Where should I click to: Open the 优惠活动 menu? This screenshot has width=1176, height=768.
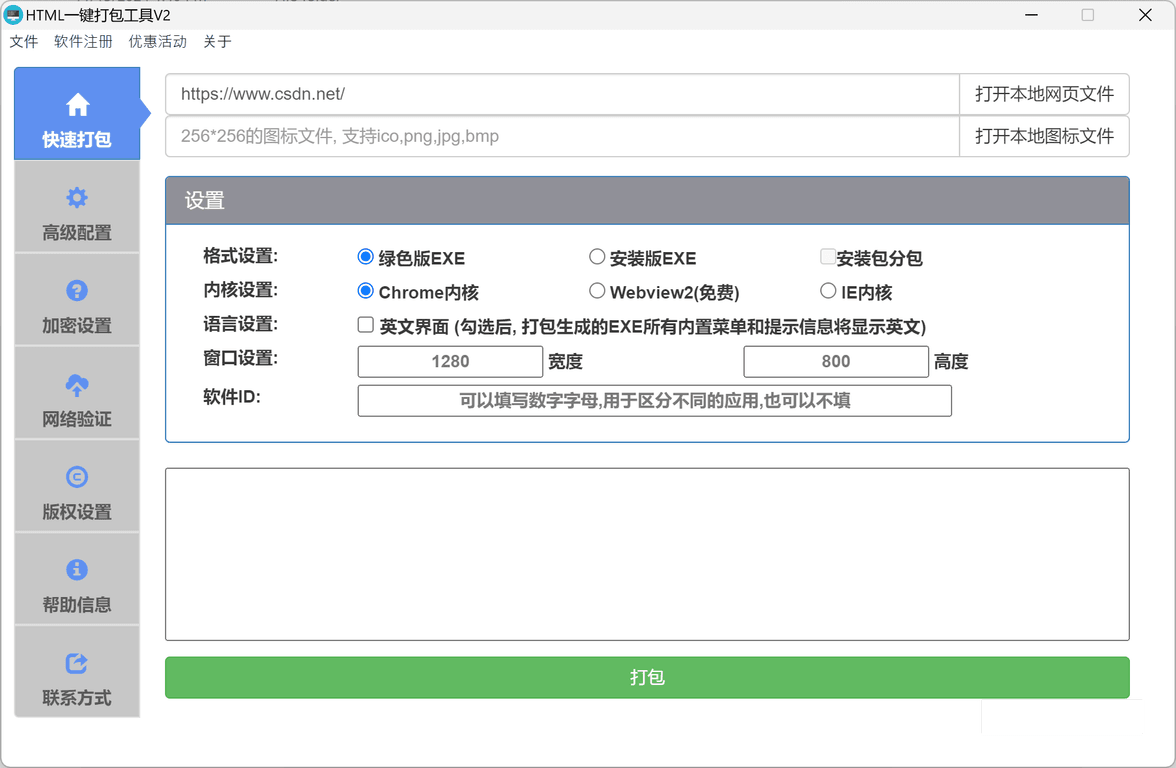coord(157,41)
